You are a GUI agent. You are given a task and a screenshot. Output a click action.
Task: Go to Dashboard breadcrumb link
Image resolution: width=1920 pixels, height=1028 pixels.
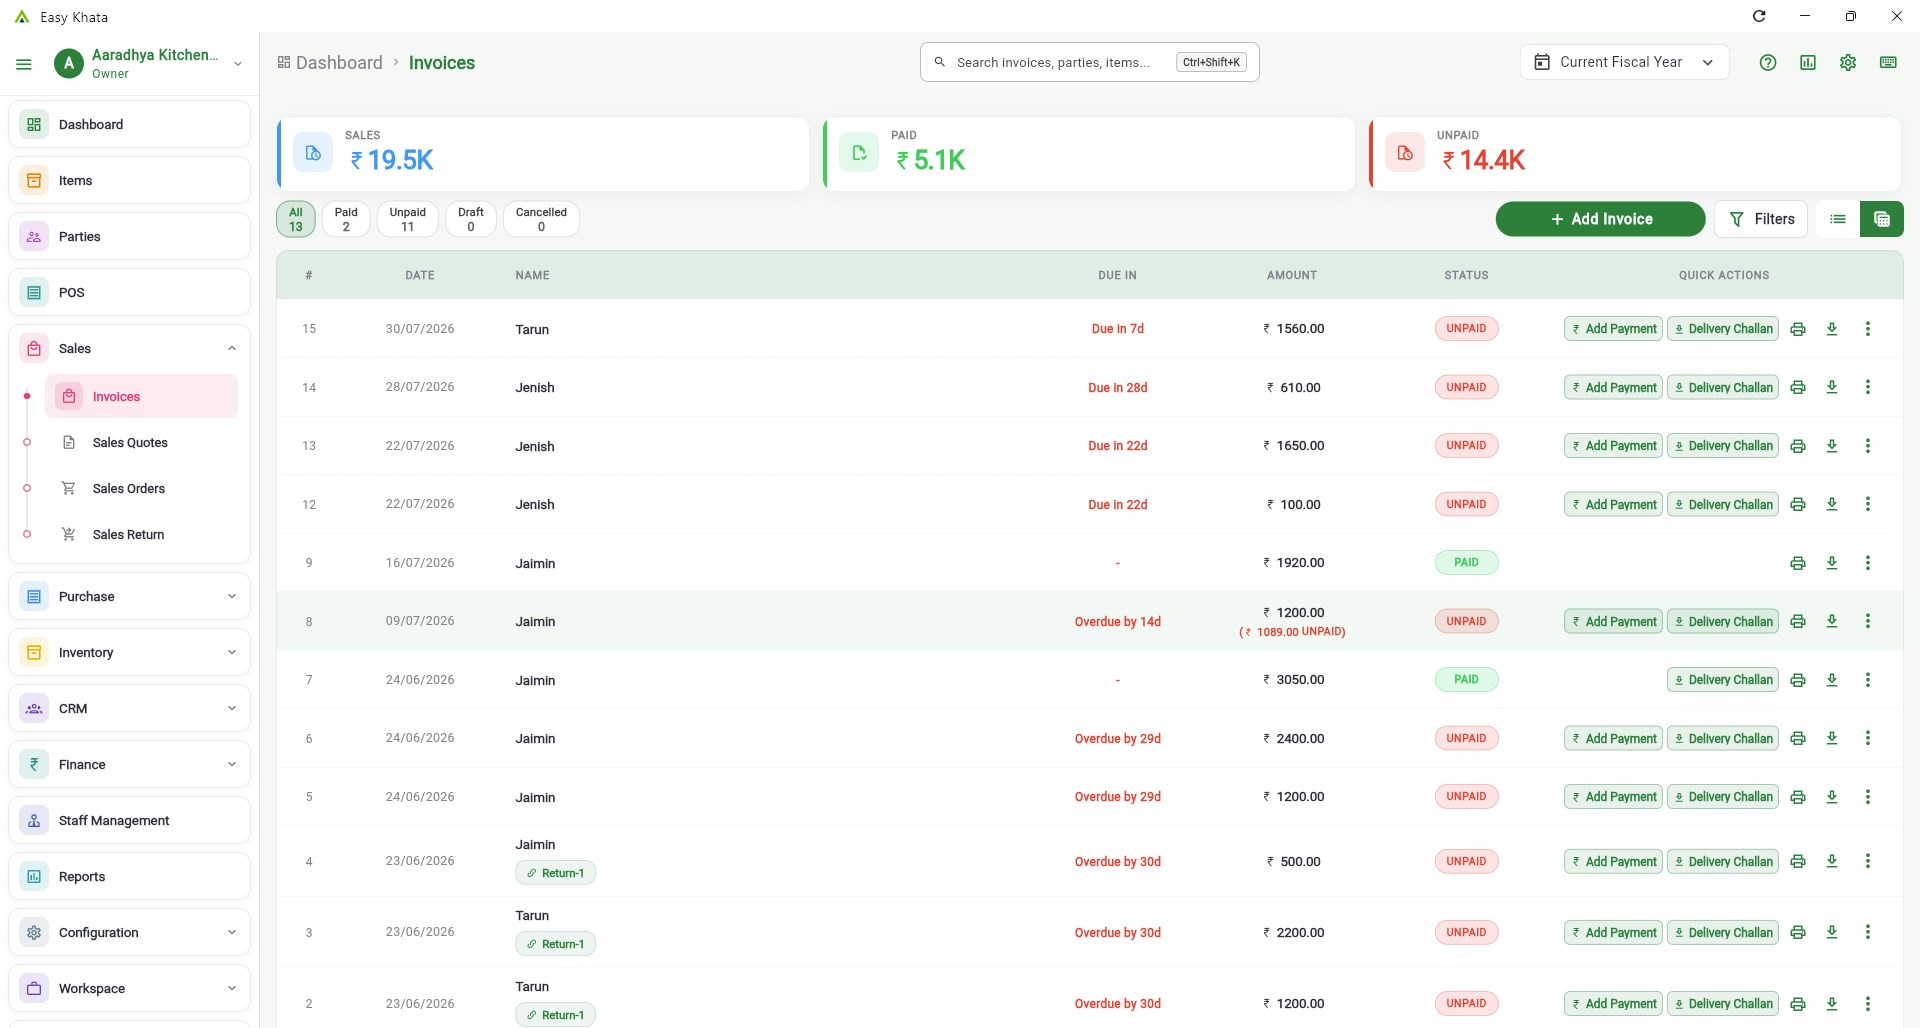330,63
